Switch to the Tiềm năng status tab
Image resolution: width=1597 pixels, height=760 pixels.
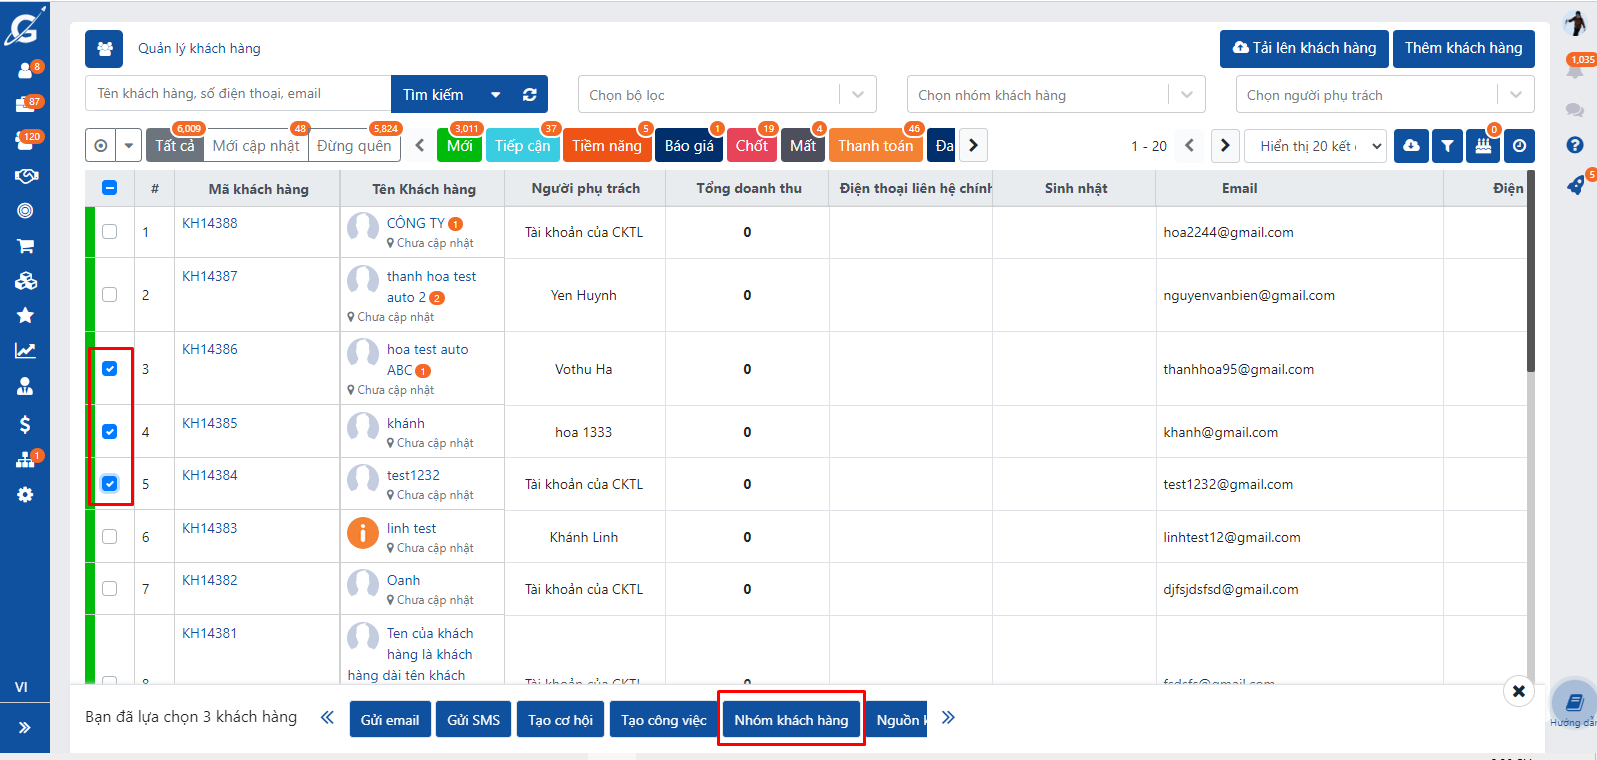point(606,146)
